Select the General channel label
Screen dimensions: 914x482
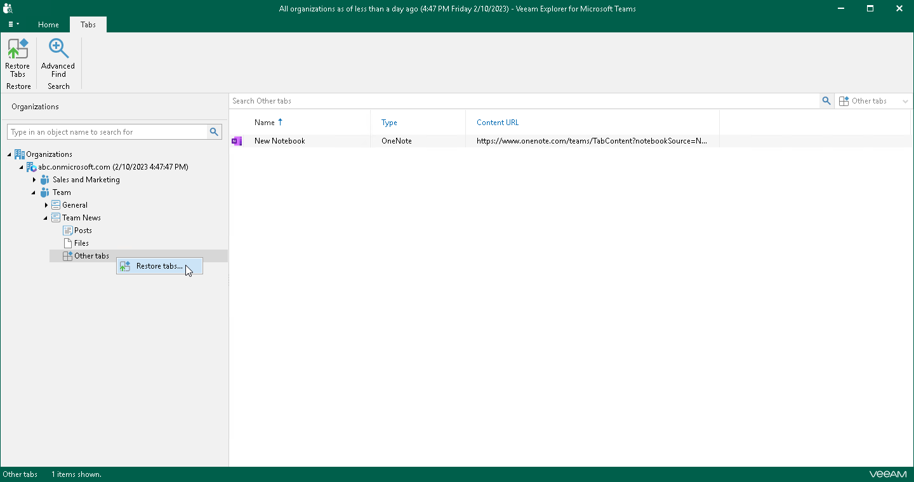coord(75,205)
